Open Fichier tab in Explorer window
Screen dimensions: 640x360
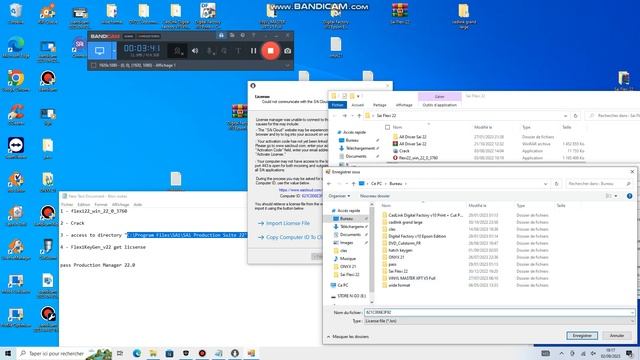point(338,105)
